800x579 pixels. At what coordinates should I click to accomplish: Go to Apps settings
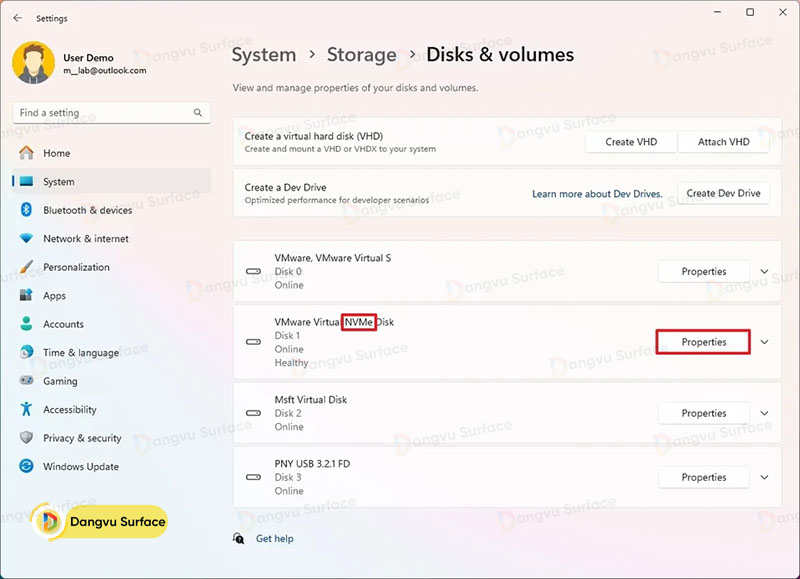[x=55, y=295]
